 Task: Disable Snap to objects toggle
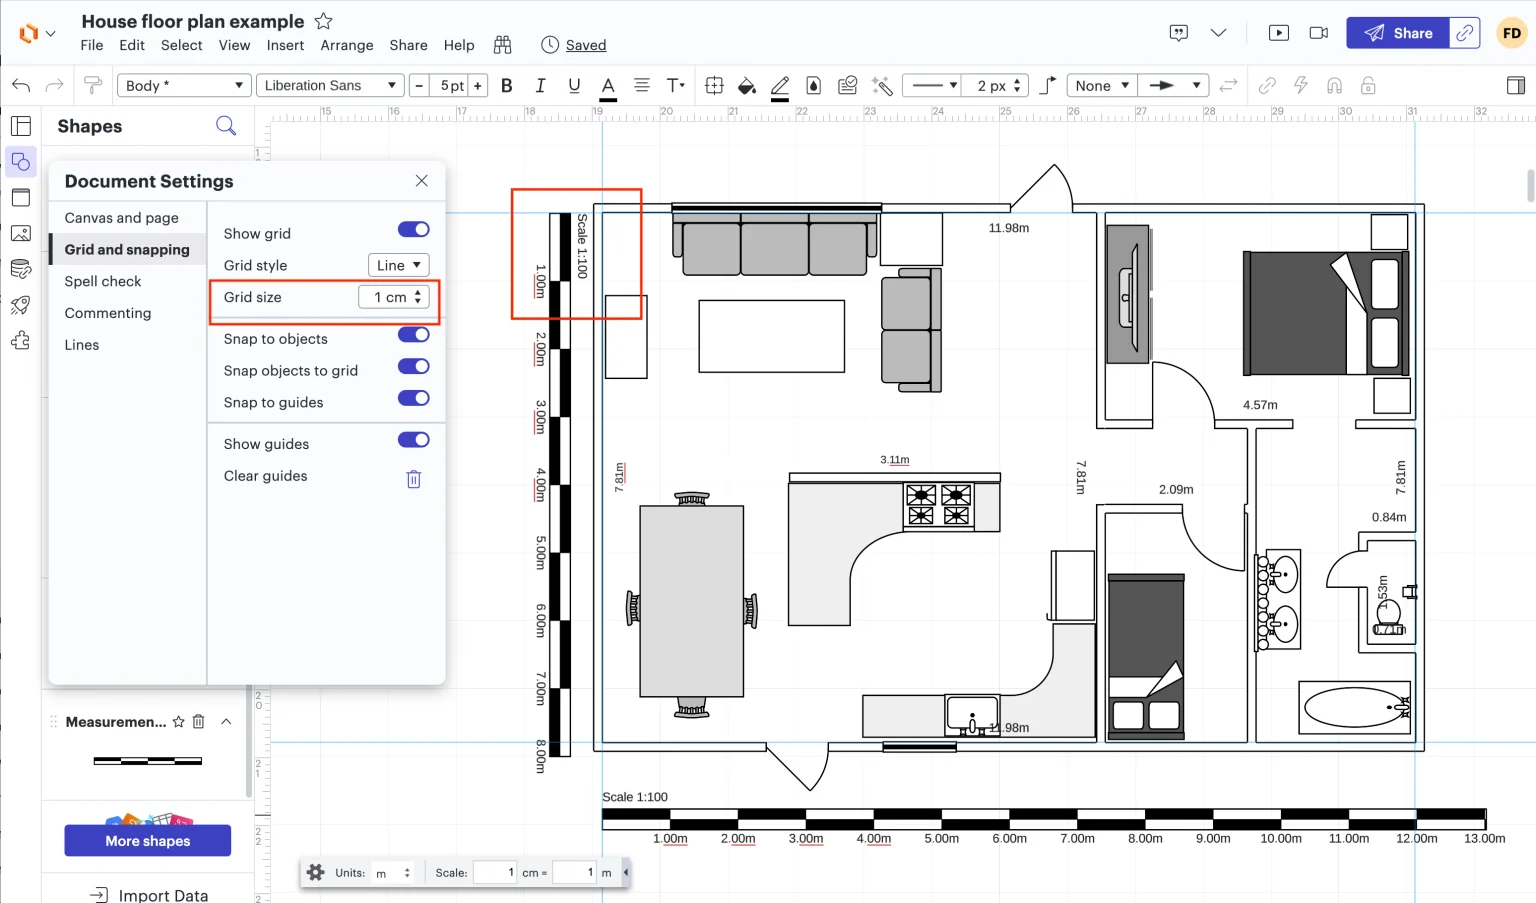[414, 335]
